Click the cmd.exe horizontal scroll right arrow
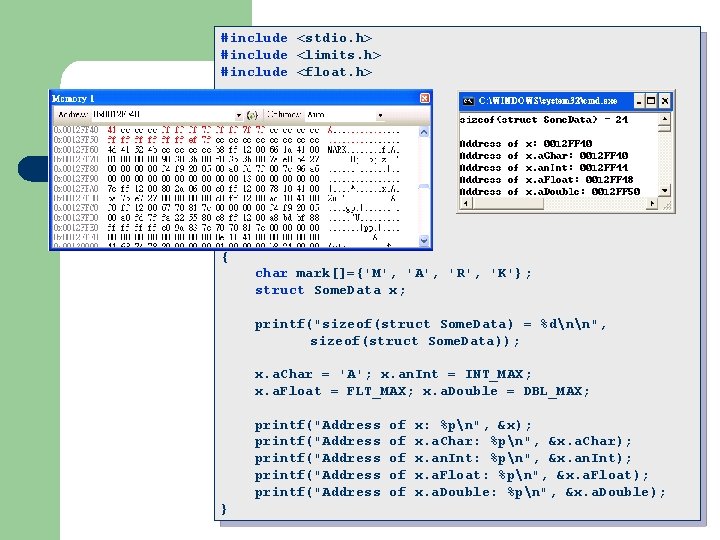Viewport: 720px width, 540px height. point(652,203)
